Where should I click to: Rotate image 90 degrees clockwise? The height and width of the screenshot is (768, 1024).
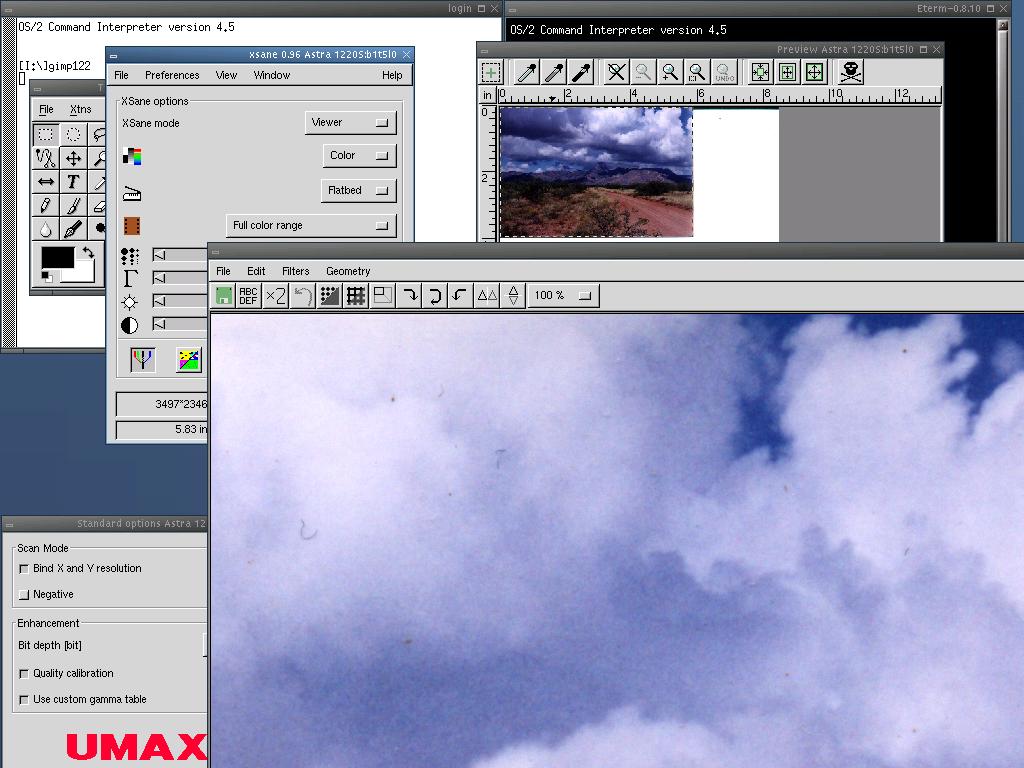411,296
